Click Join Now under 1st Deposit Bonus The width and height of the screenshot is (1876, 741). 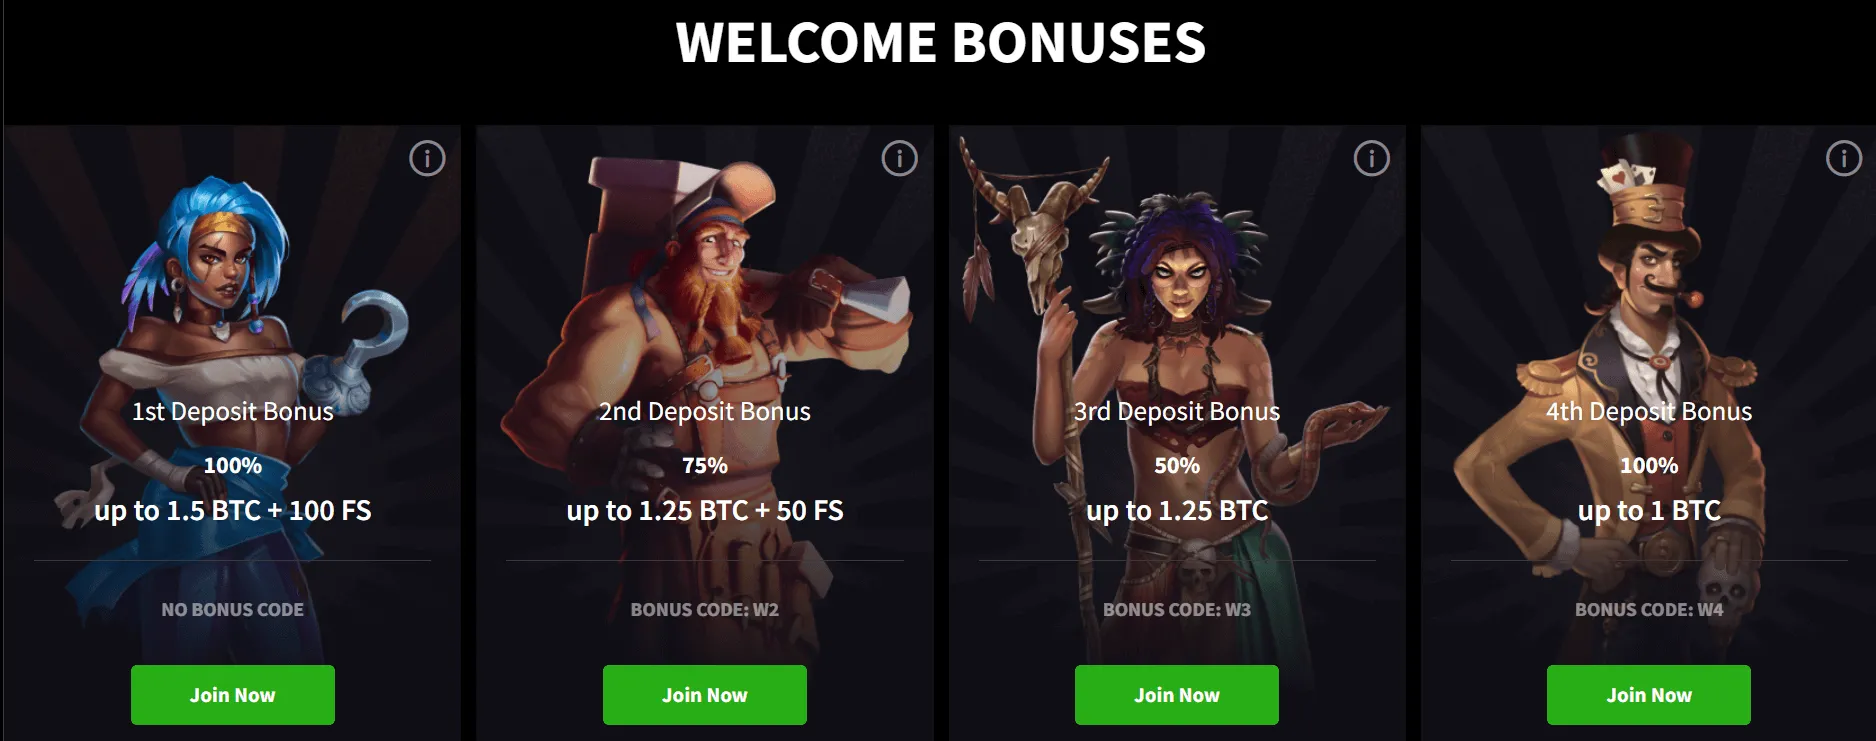233,695
